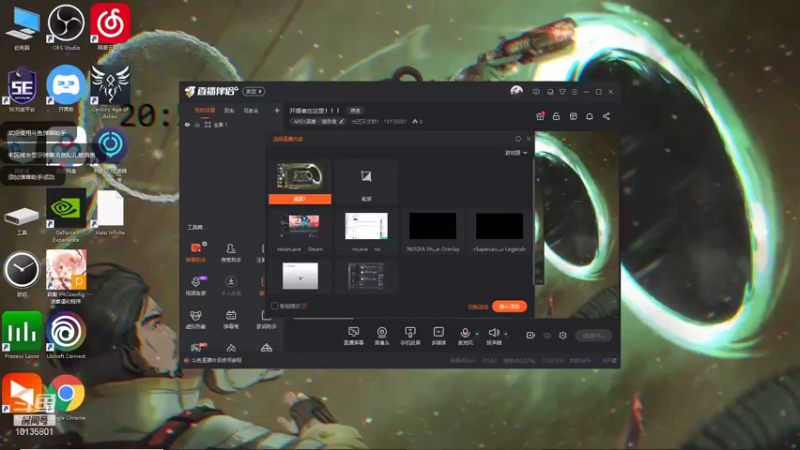Image resolution: width=800 pixels, height=450 pixels.
Task: Click the start-streaming button at bottom right
Action: point(593,335)
